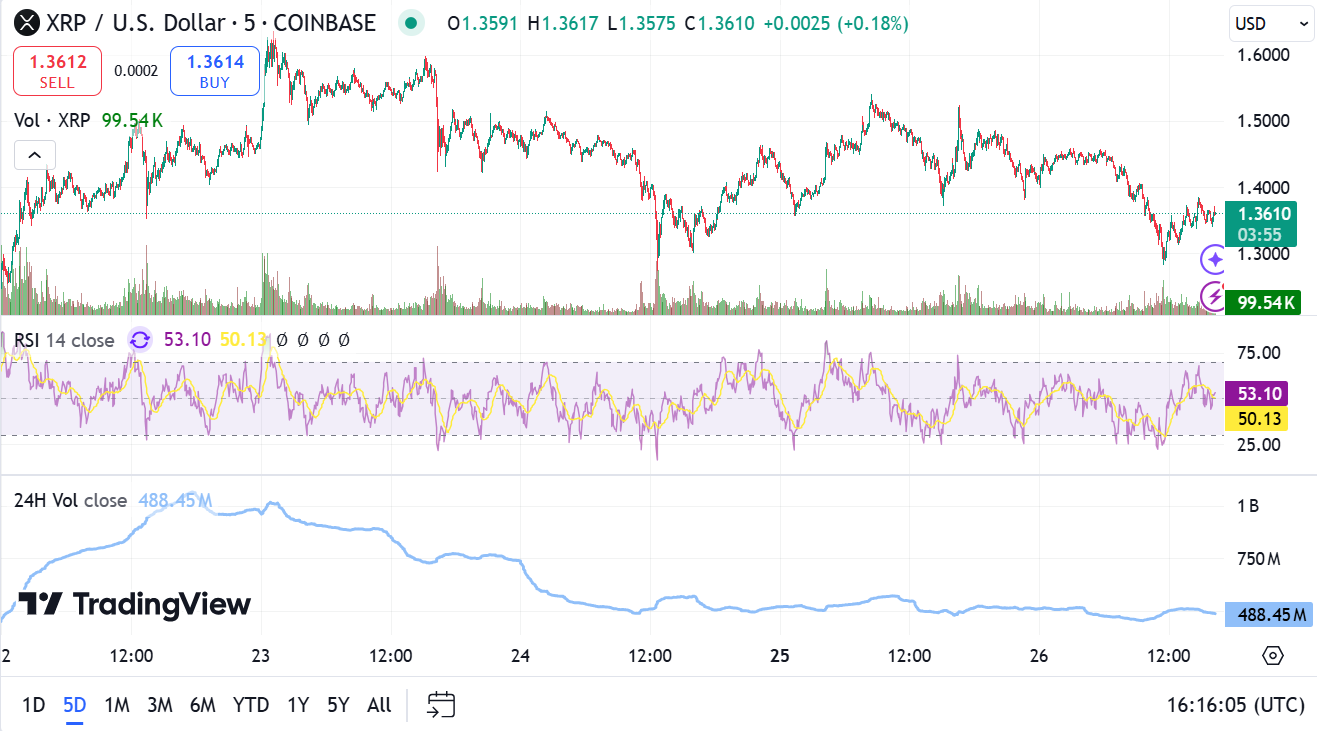The height and width of the screenshot is (731, 1317).
Task: Select the 1D time range
Action: click(34, 705)
